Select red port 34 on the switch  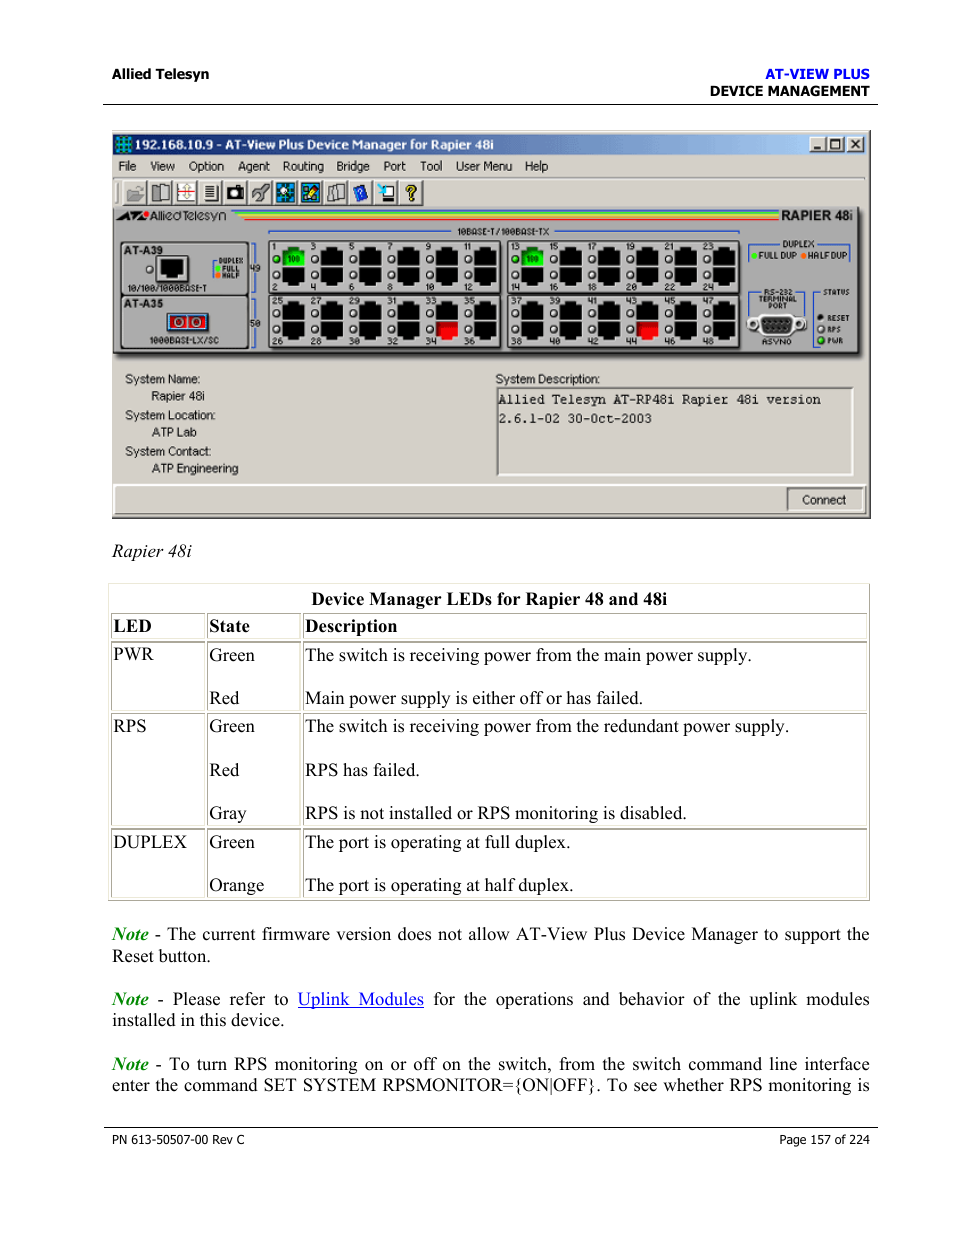447,330
